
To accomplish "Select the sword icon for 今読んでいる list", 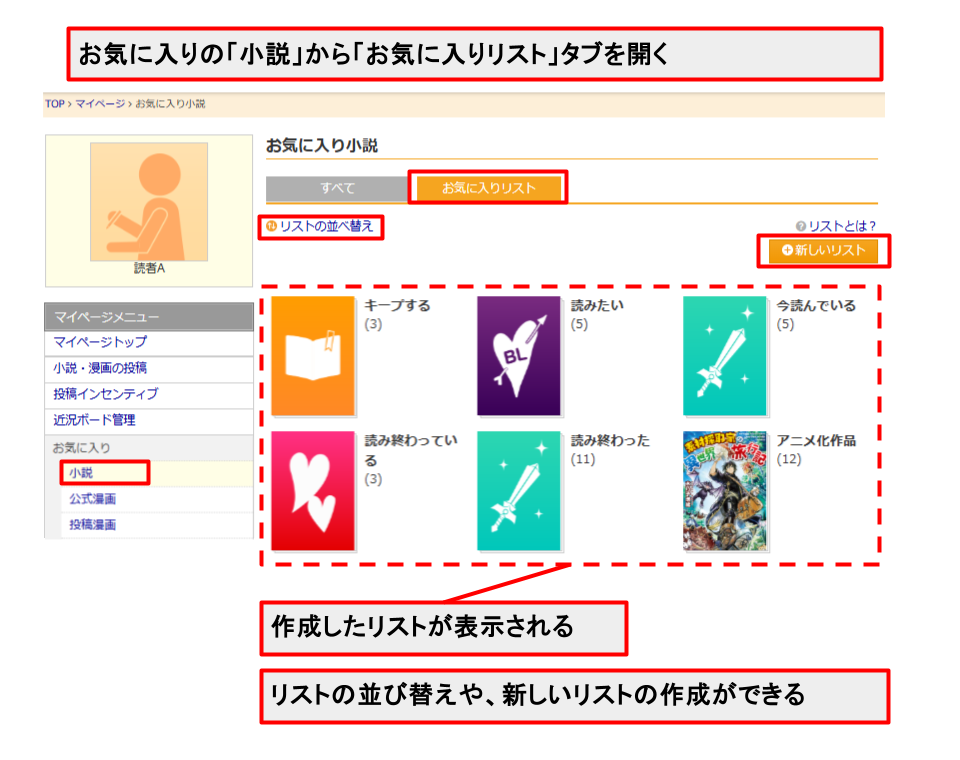I will point(726,357).
